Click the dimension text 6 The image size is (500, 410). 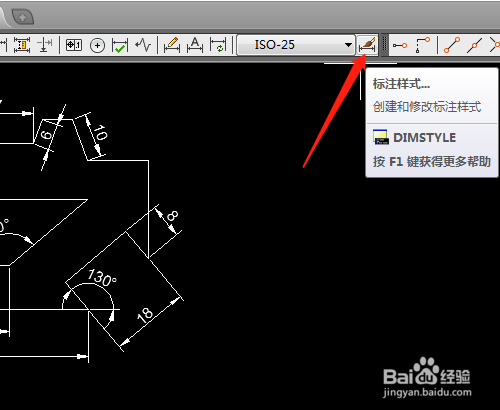pos(47,135)
